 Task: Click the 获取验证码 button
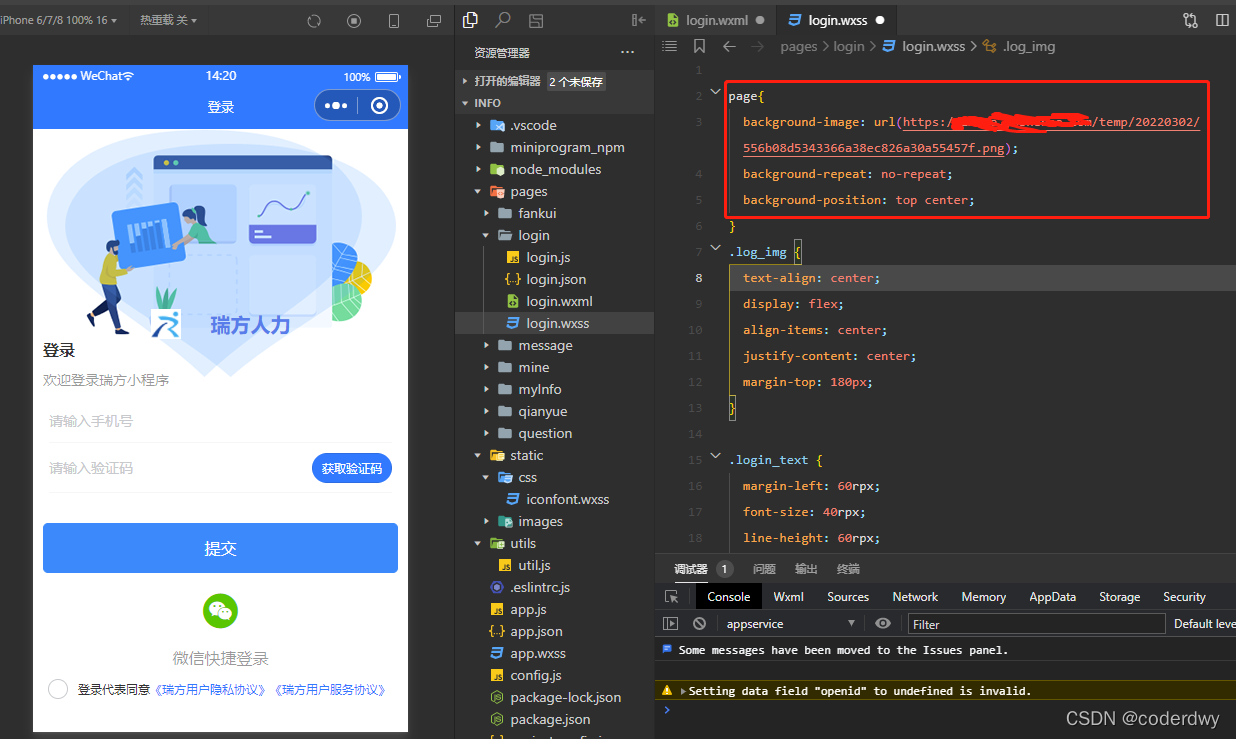(352, 468)
